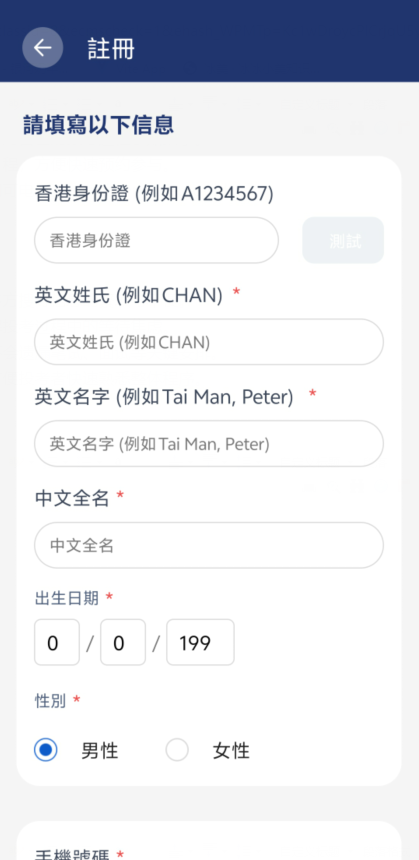Screen dimensions: 419x860
Task: Focus the 香港身份證 input field
Action: [156, 240]
